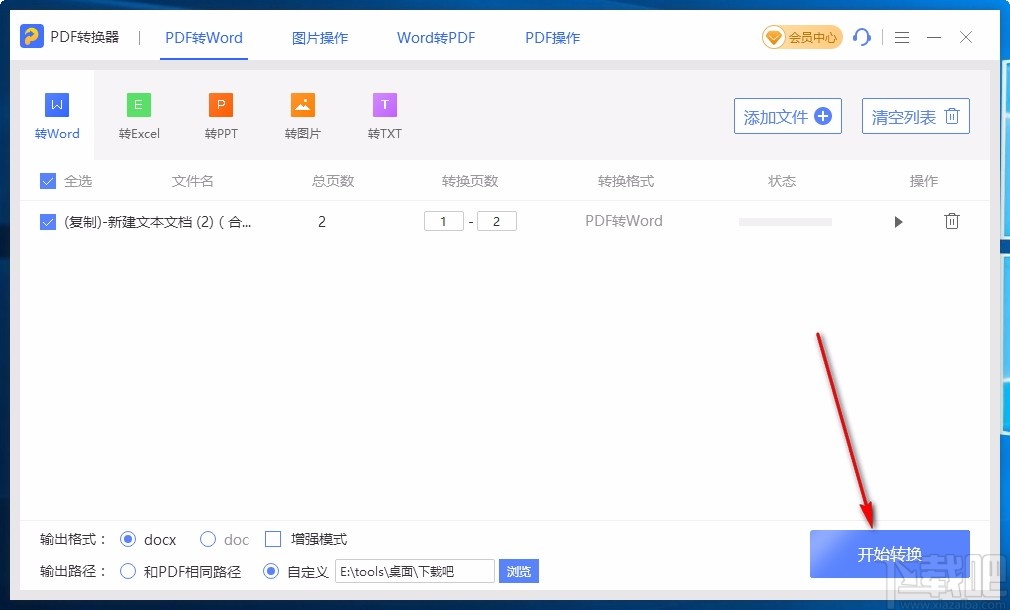Screen dimensions: 1010x610
Task: Select the doc output format
Action: click(207, 539)
